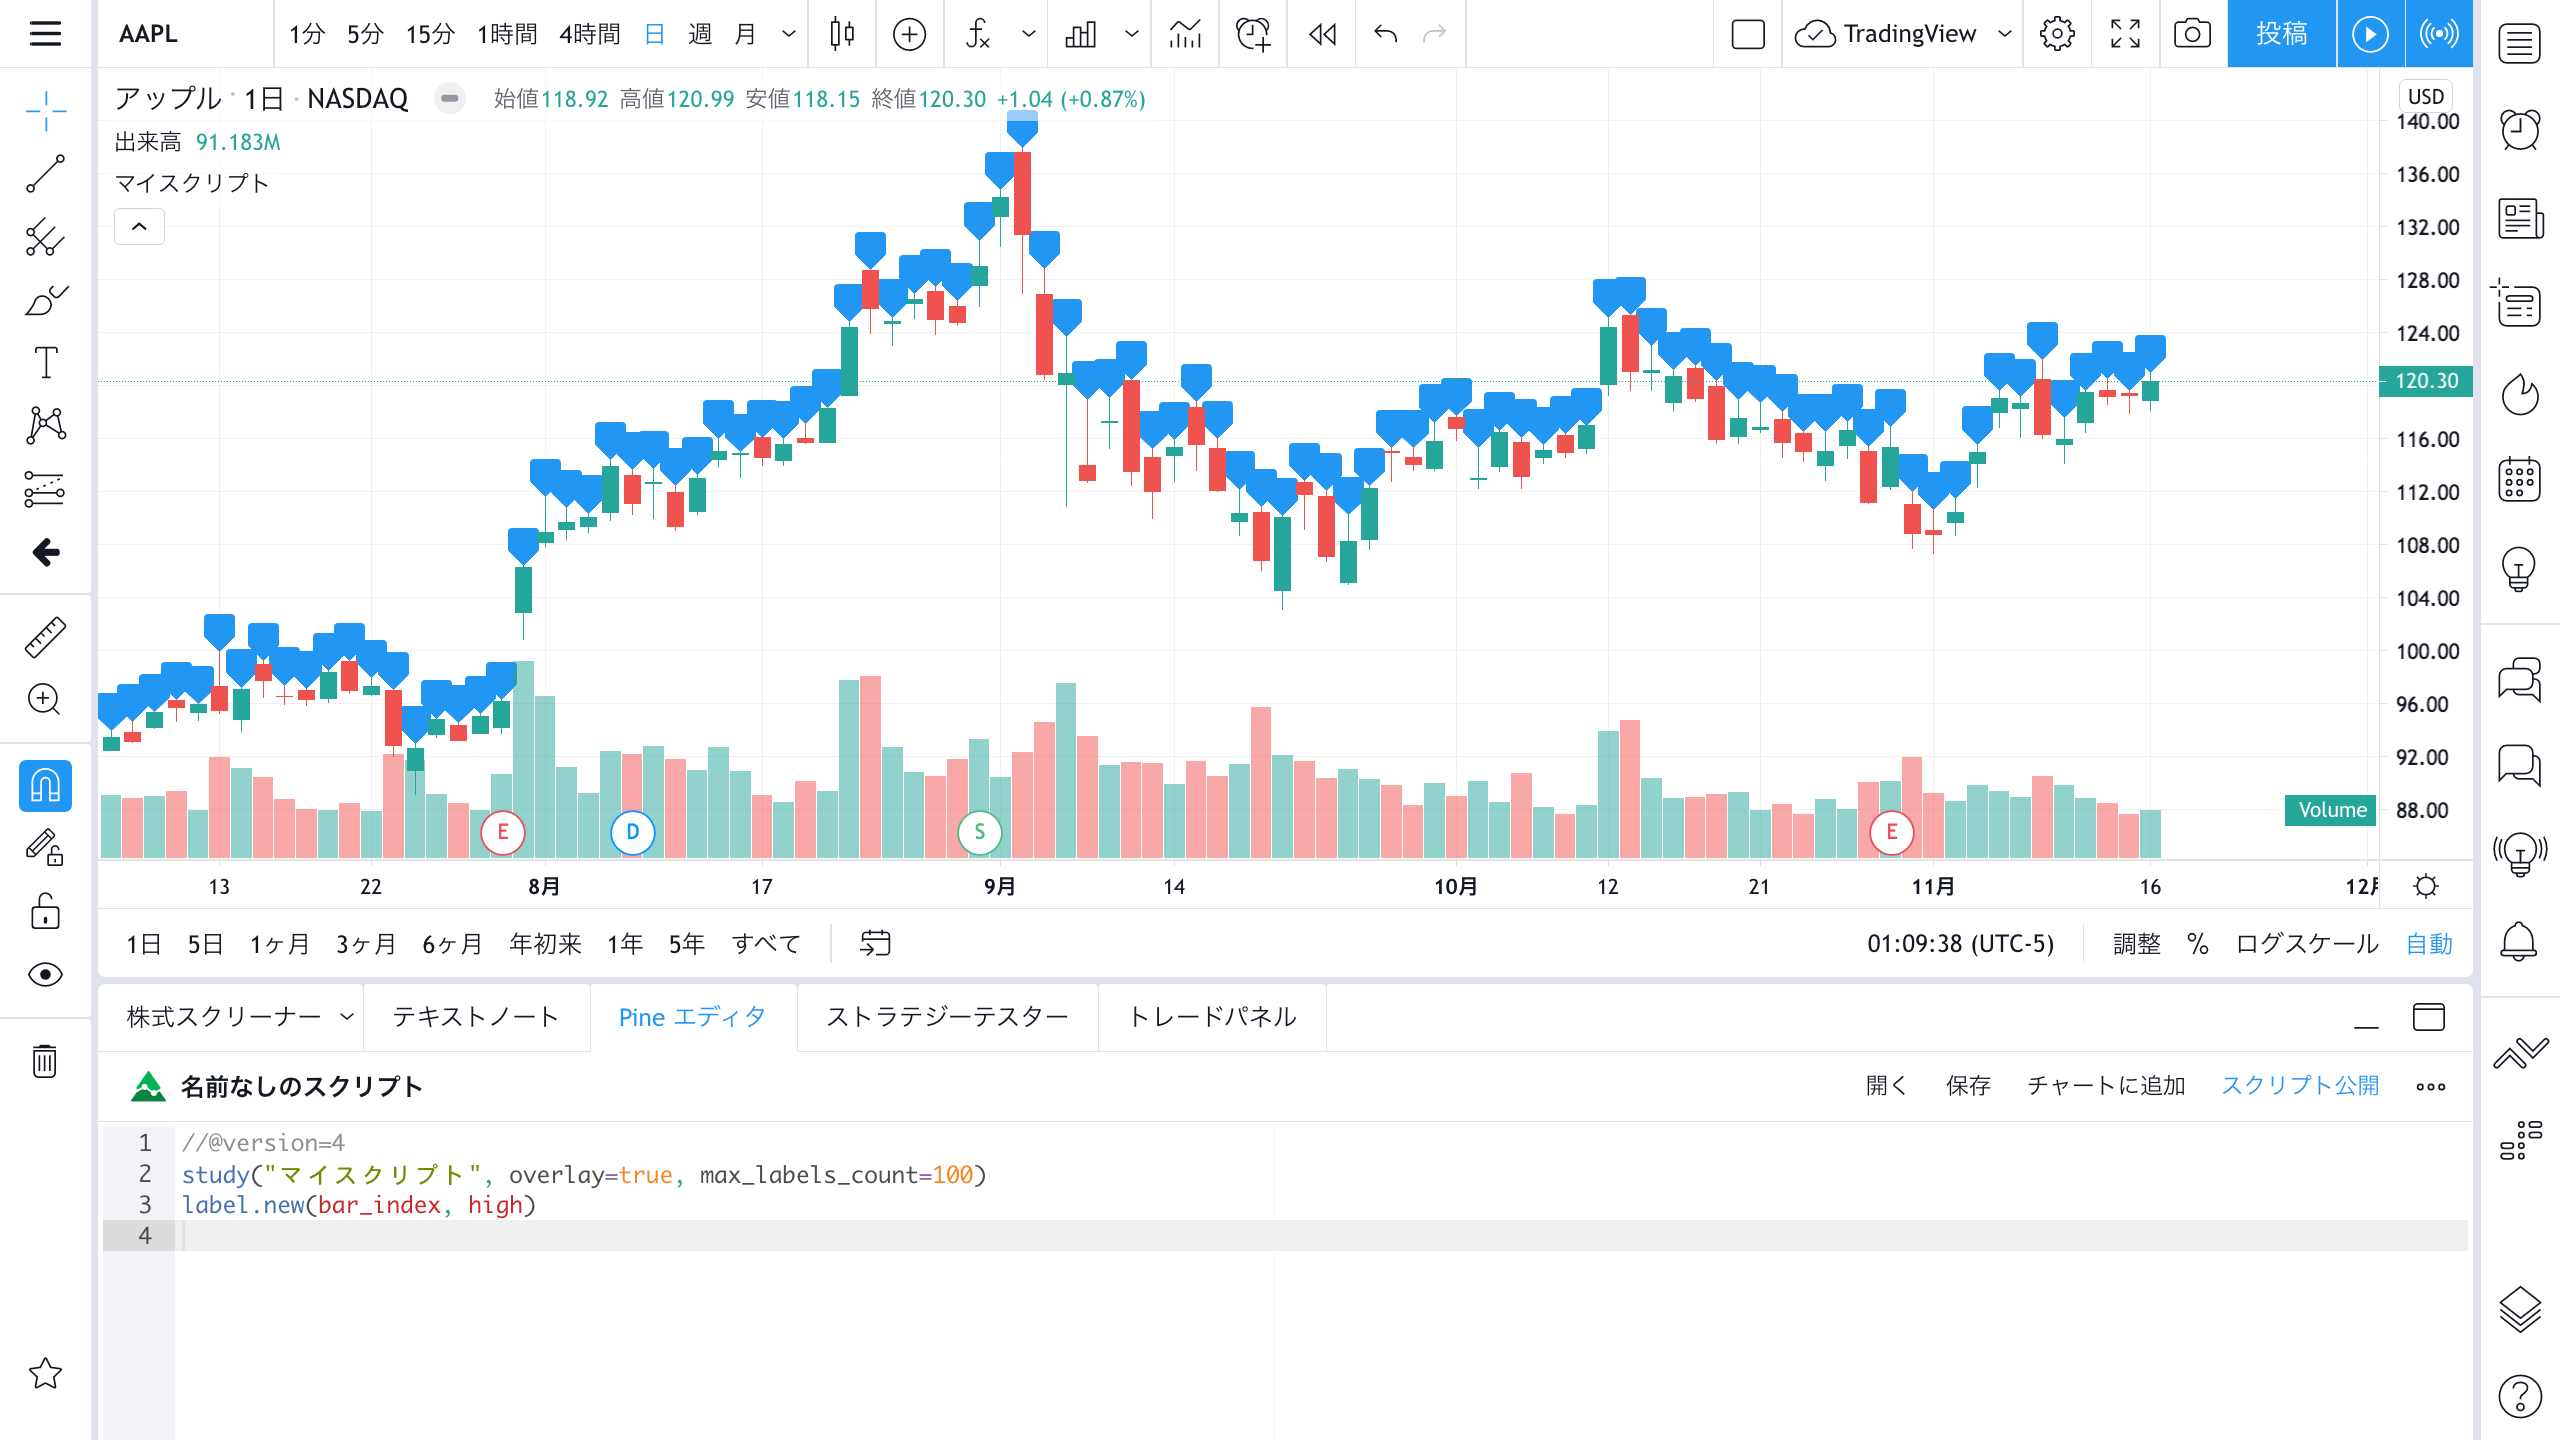The width and height of the screenshot is (2560, 1440).
Task: Open the alarm clock alerts panel
Action: tap(2520, 129)
